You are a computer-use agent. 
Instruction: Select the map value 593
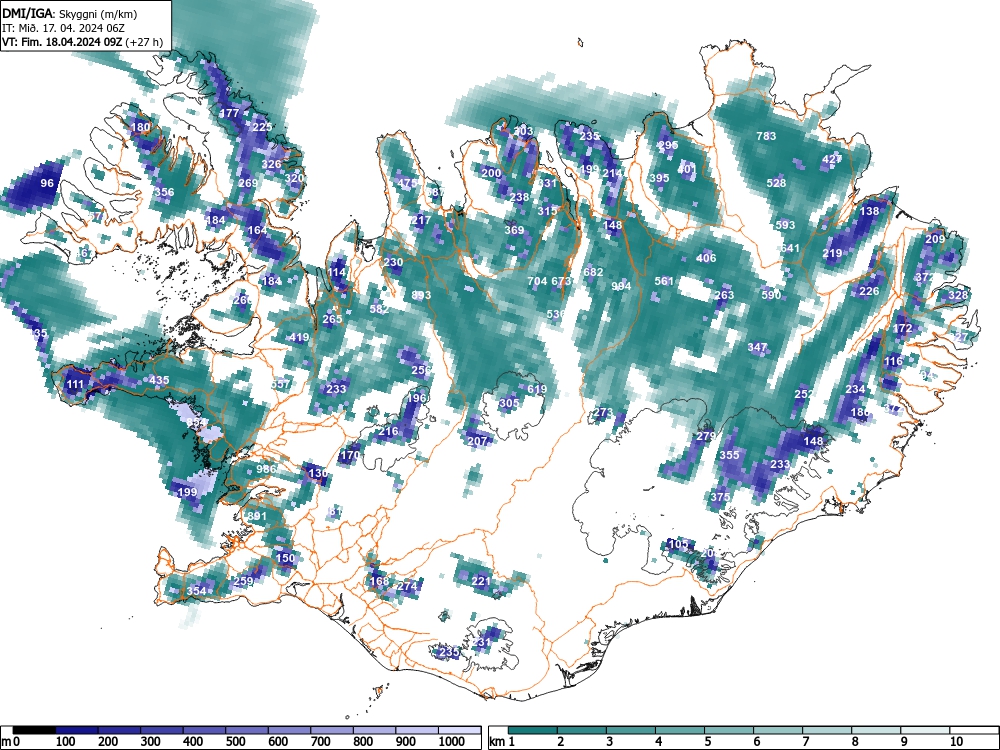tap(785, 225)
